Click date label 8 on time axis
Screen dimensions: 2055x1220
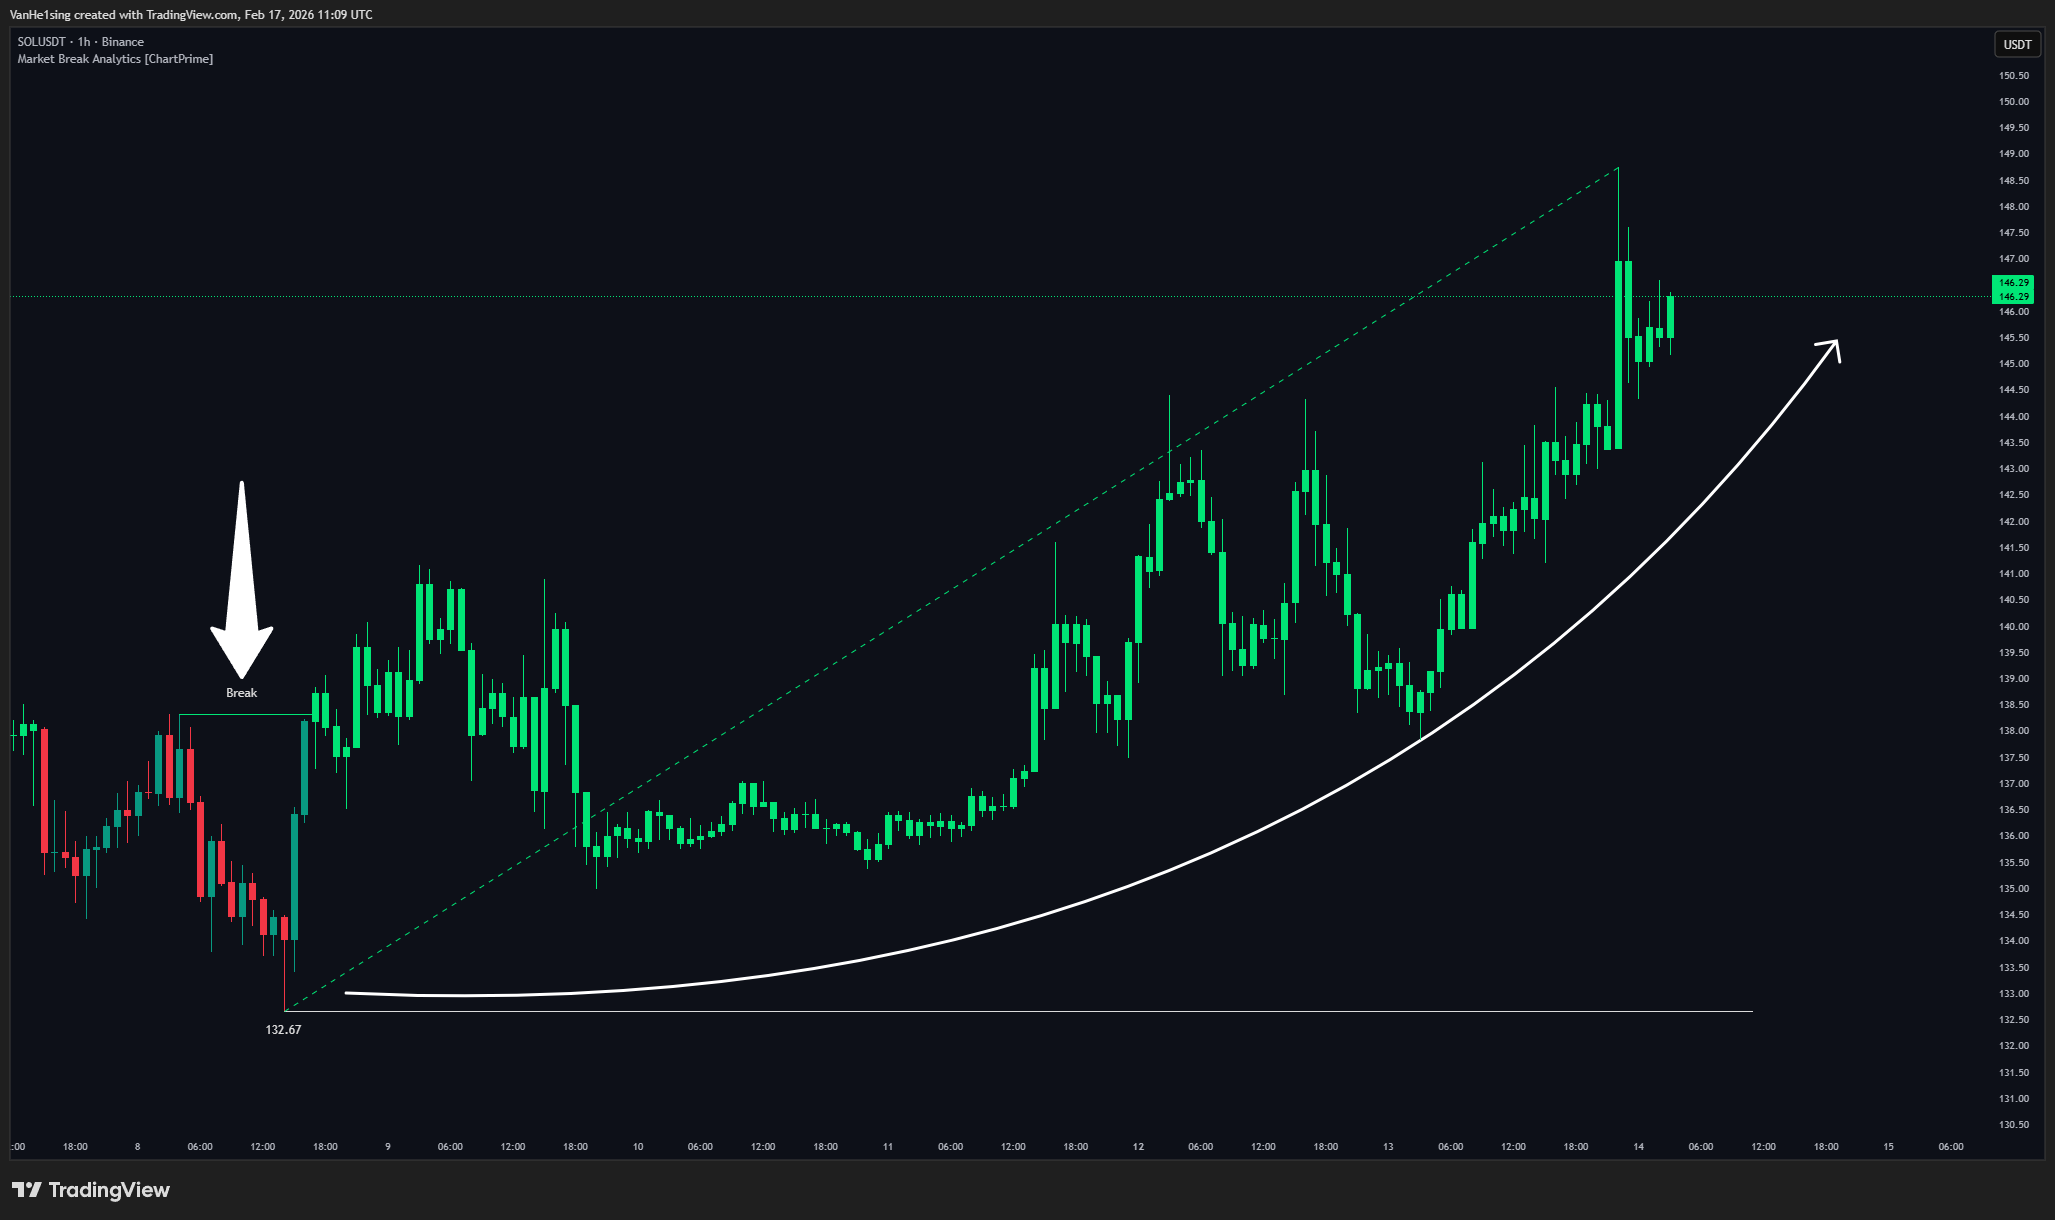coord(138,1147)
